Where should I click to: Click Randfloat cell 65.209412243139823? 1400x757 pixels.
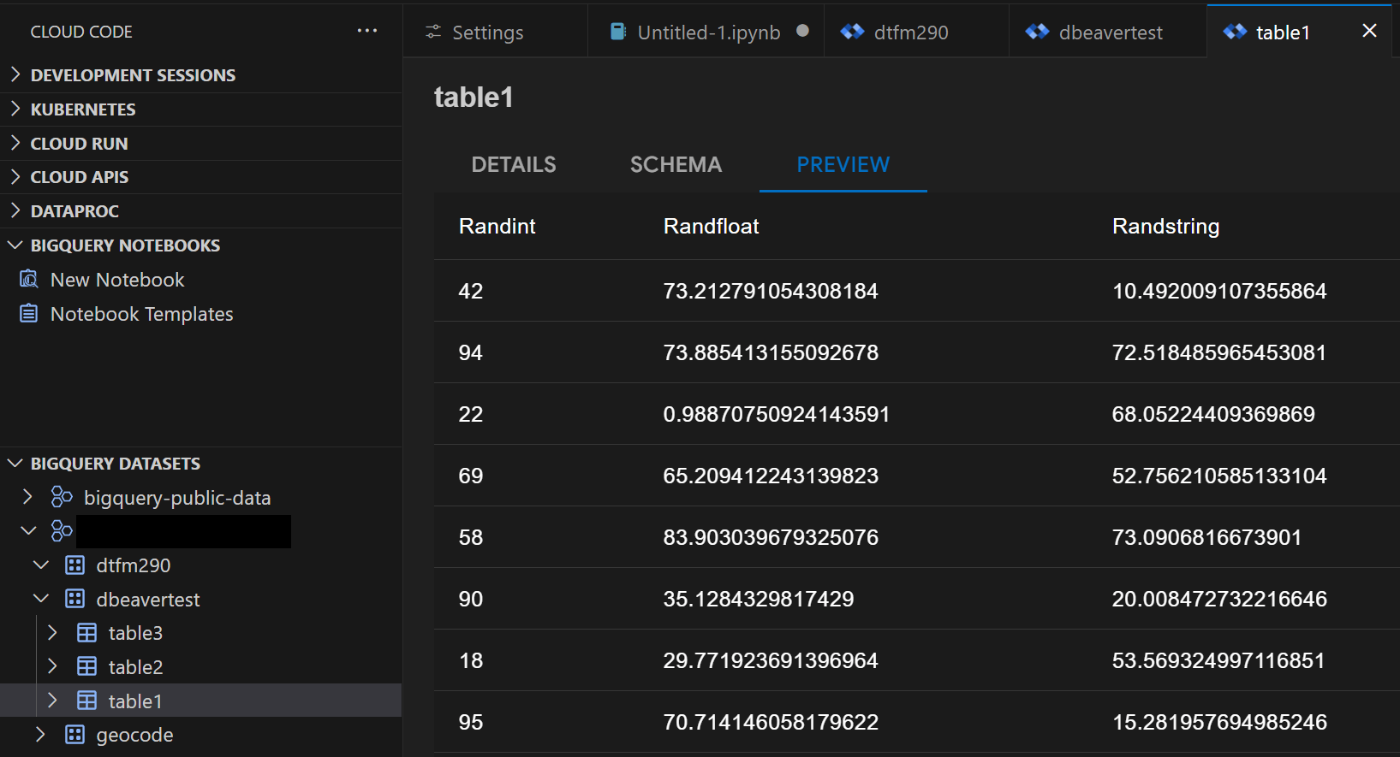pyautogui.click(x=771, y=476)
